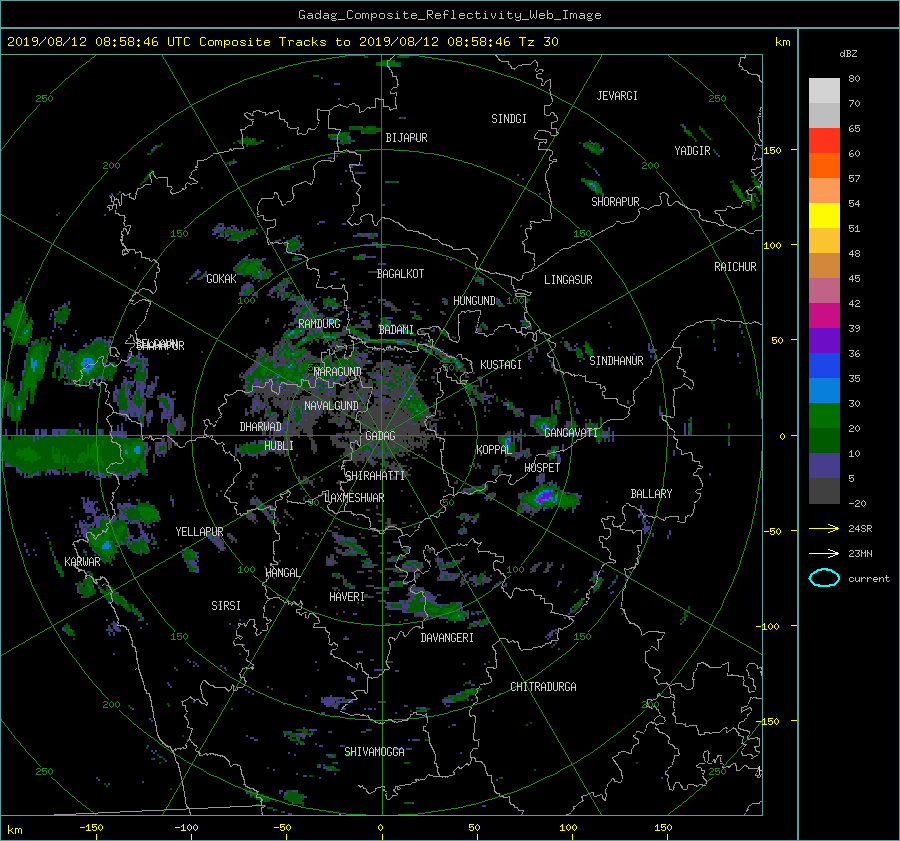Click the KOPPAL city label
The image size is (900, 841).
click(494, 450)
